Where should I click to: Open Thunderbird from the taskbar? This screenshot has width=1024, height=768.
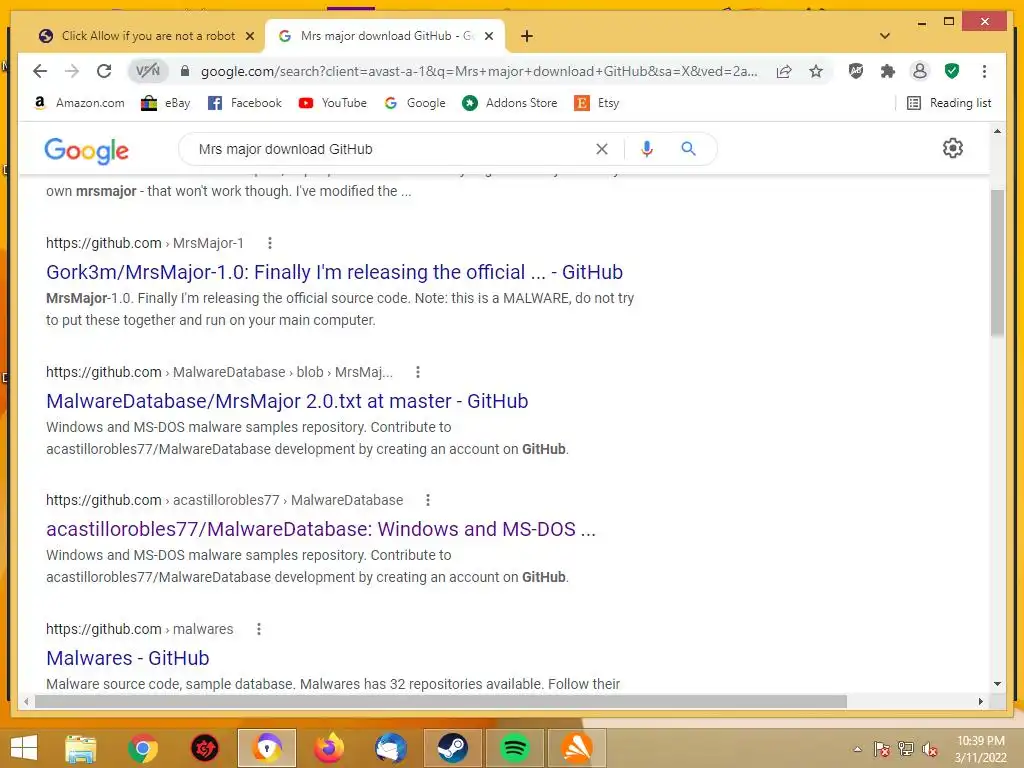[391, 748]
